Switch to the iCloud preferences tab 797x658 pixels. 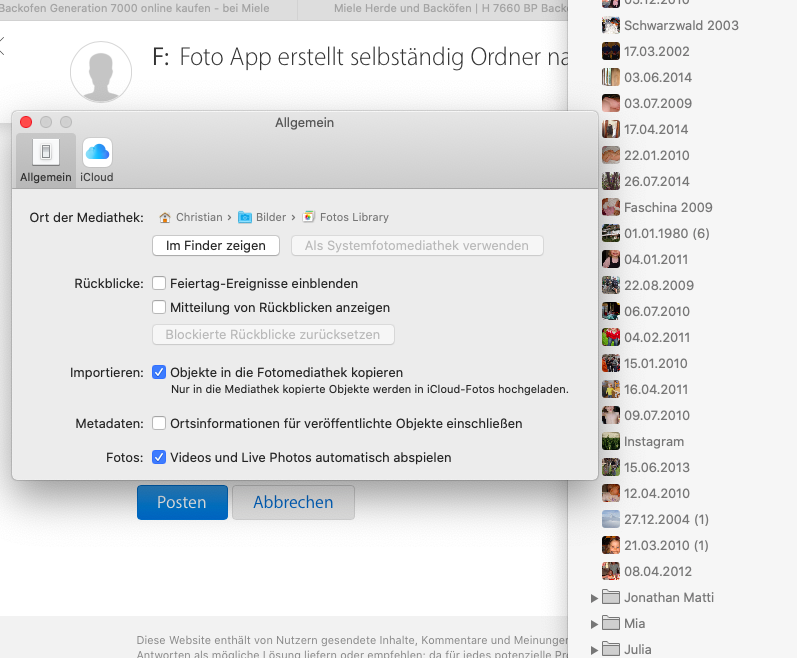[x=97, y=161]
